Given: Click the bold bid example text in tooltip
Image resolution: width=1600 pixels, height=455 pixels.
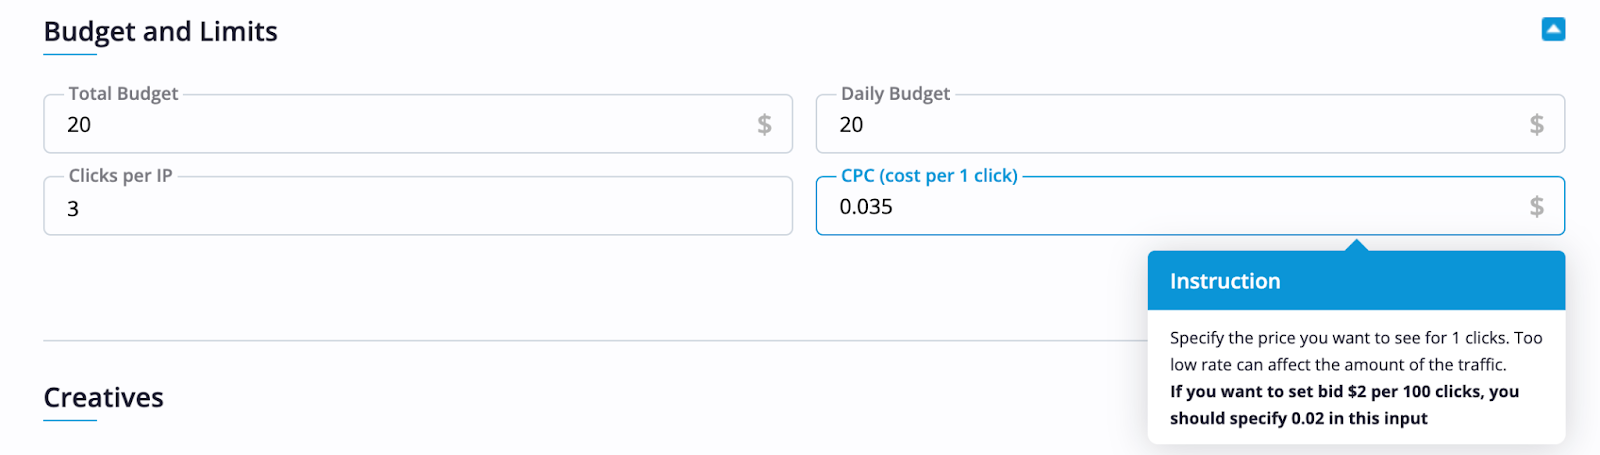Looking at the screenshot, I should [1344, 405].
